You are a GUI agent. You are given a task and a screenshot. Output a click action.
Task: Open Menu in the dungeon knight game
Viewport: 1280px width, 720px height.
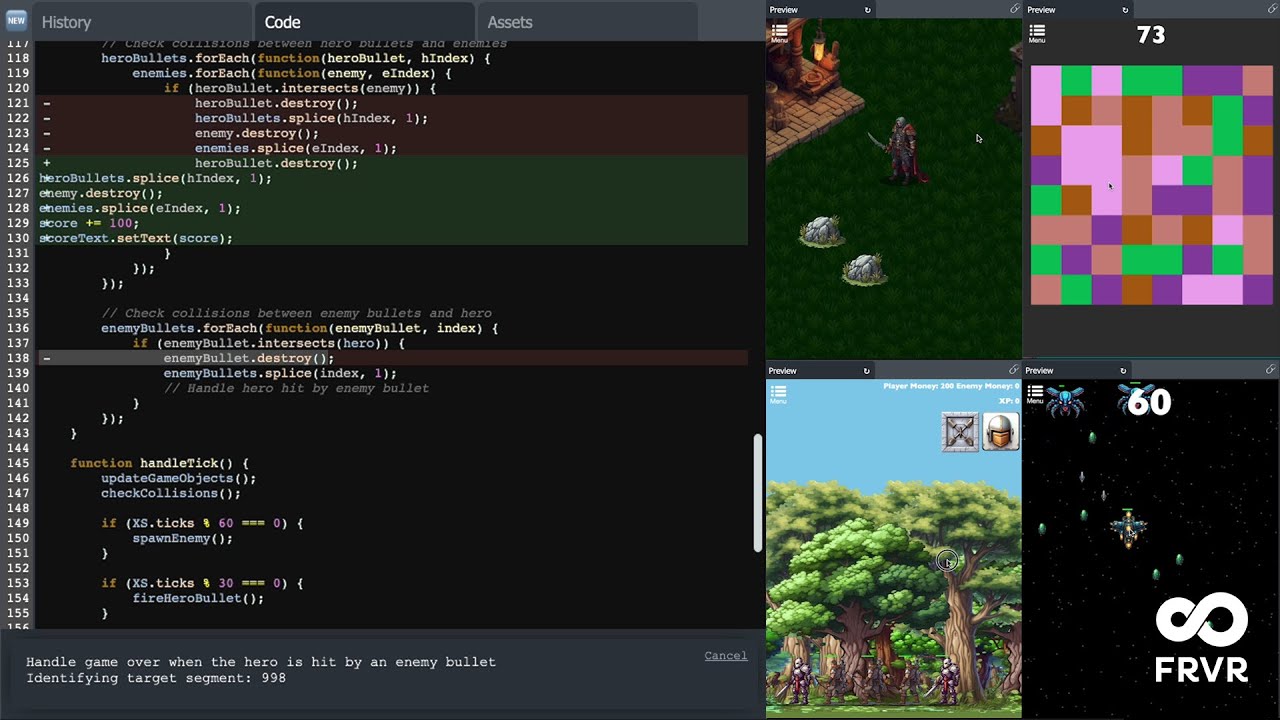point(779,34)
